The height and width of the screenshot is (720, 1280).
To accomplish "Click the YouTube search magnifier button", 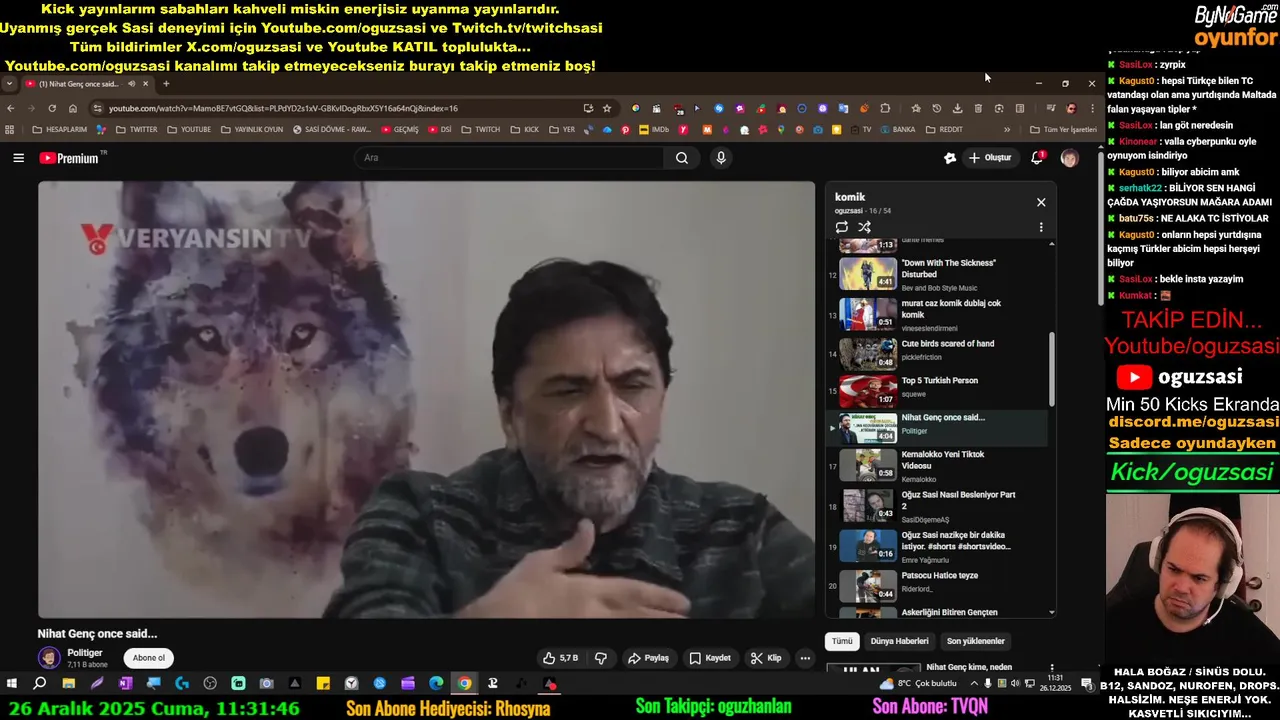I will point(682,158).
